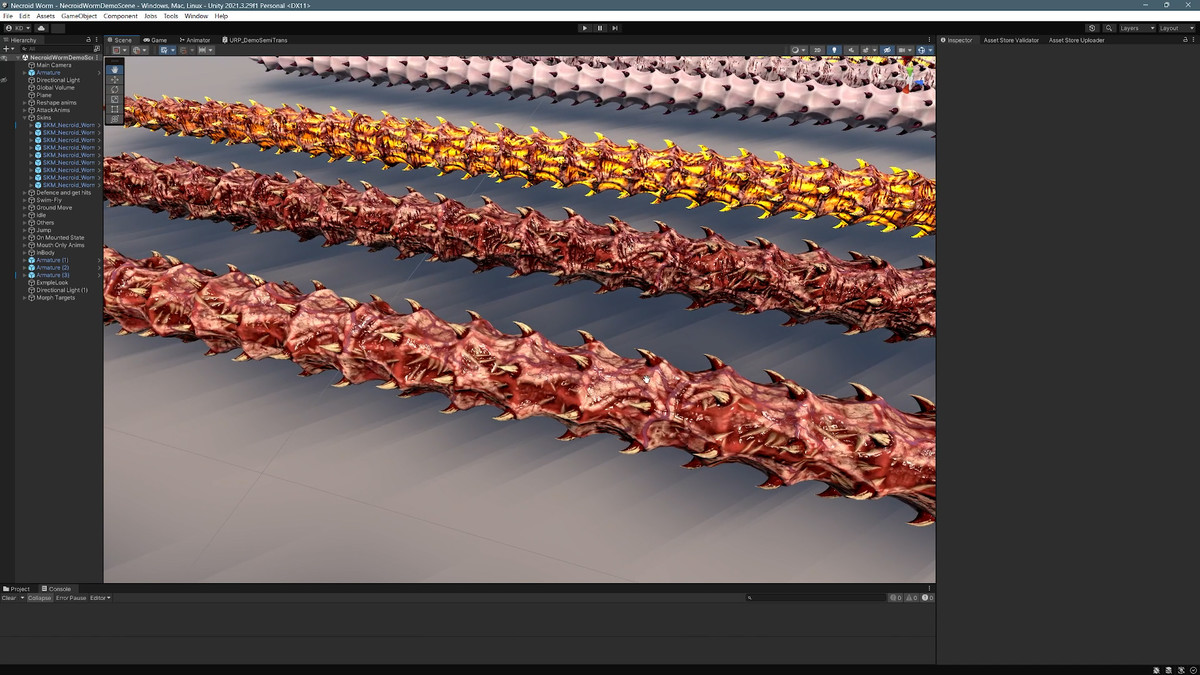
Task: Toggle 2D view mode in scene
Action: coord(817,50)
